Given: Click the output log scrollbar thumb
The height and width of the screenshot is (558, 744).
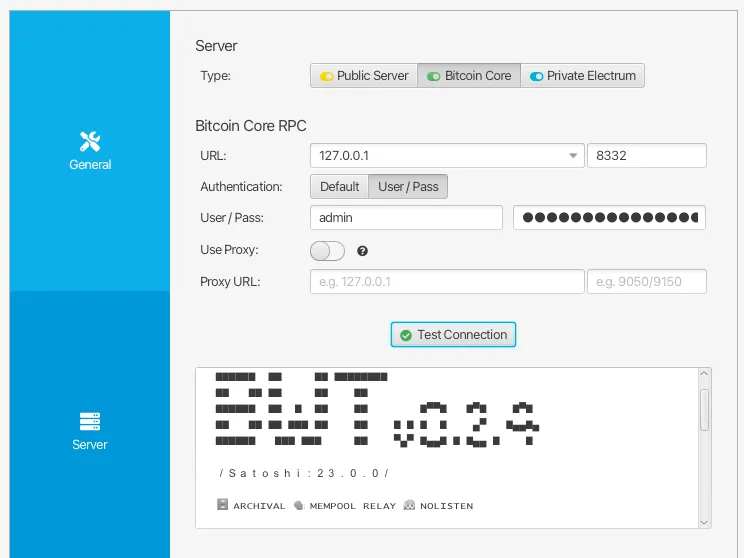Looking at the screenshot, I should (704, 410).
